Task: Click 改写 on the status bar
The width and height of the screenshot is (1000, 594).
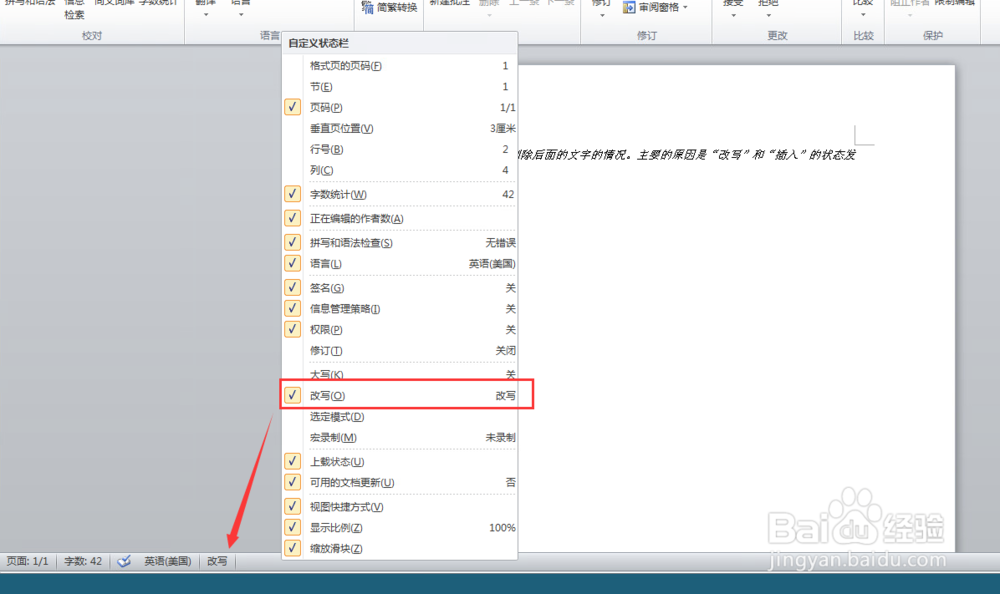Action: pyautogui.click(x=217, y=561)
